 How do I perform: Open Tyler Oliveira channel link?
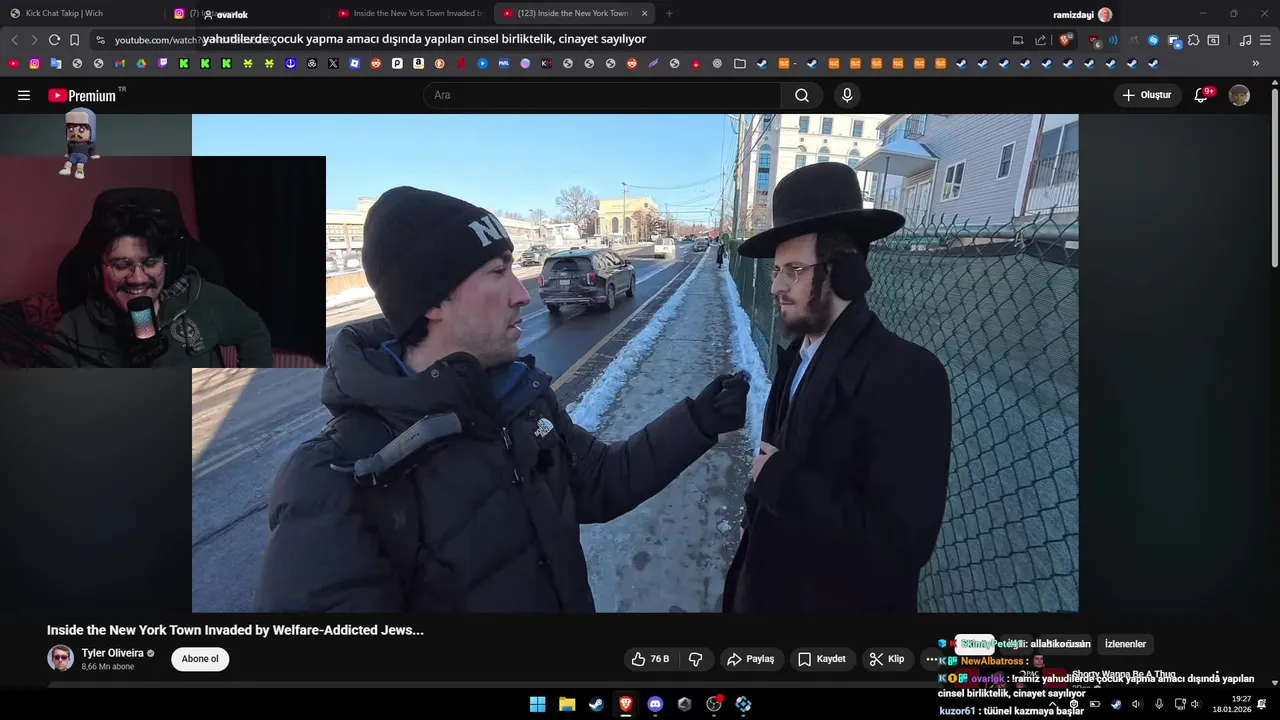[x=112, y=653]
